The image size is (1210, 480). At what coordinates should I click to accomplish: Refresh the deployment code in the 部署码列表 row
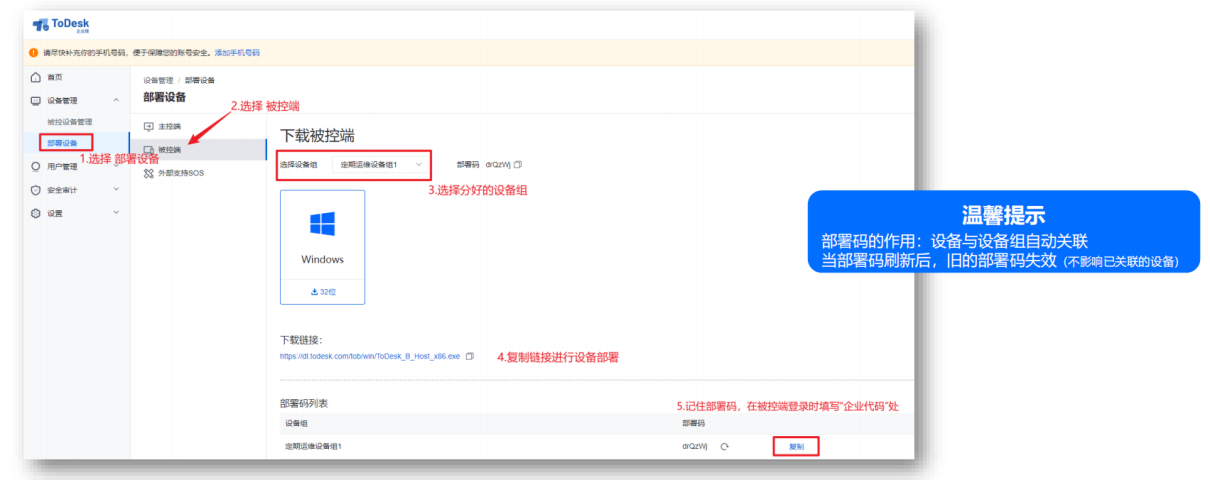click(723, 446)
